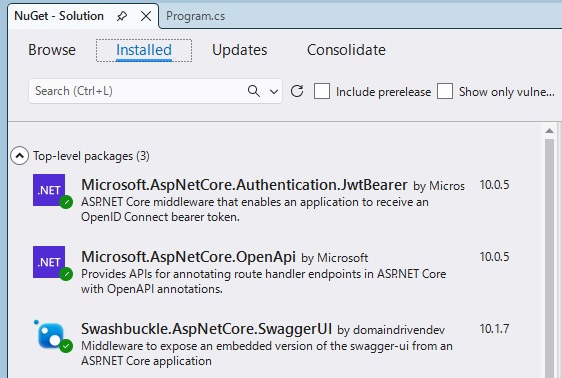The height and width of the screenshot is (378, 562).
Task: Click the 'by Microsoft' author text
Action: click(x=334, y=258)
